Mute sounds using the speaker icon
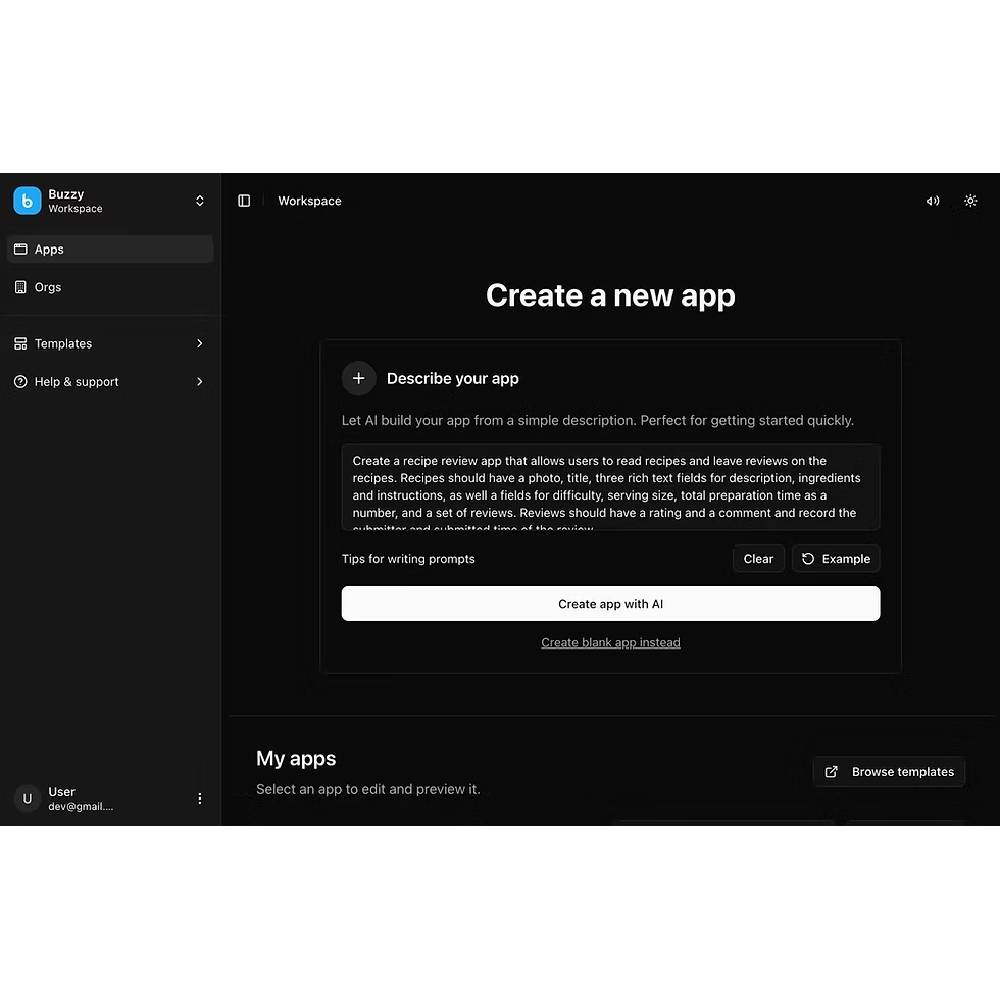Image resolution: width=1000 pixels, height=1000 pixels. pos(932,200)
